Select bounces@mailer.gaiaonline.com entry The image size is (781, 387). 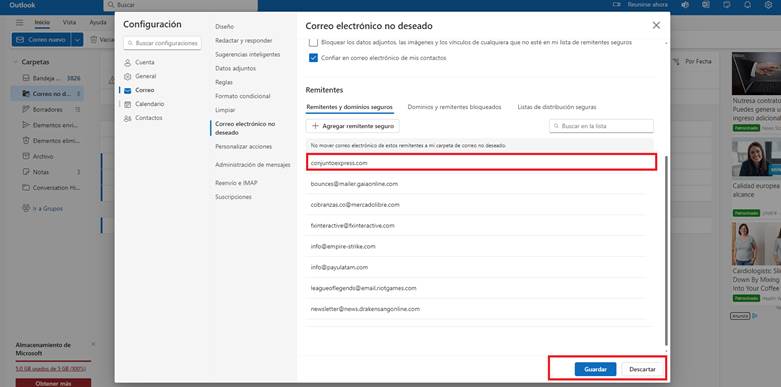pyautogui.click(x=477, y=184)
